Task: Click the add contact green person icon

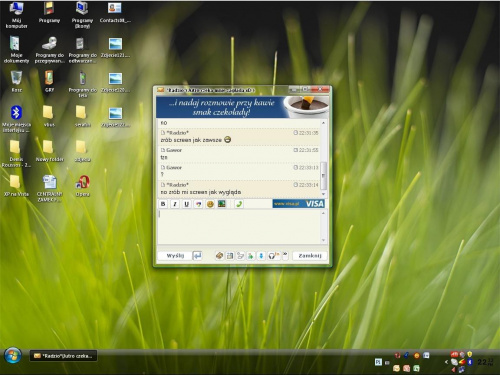Action: 250,256
